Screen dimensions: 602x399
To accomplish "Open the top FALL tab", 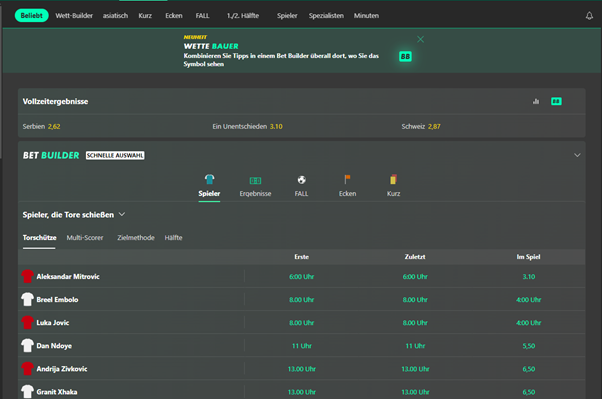I will click(202, 16).
